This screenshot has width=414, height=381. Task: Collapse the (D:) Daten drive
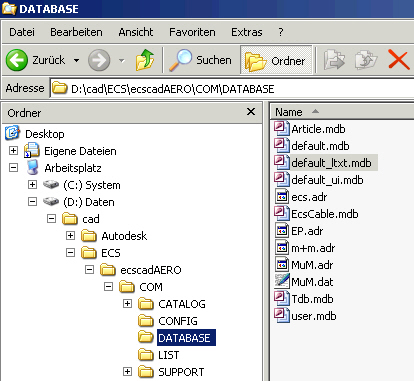(32, 201)
